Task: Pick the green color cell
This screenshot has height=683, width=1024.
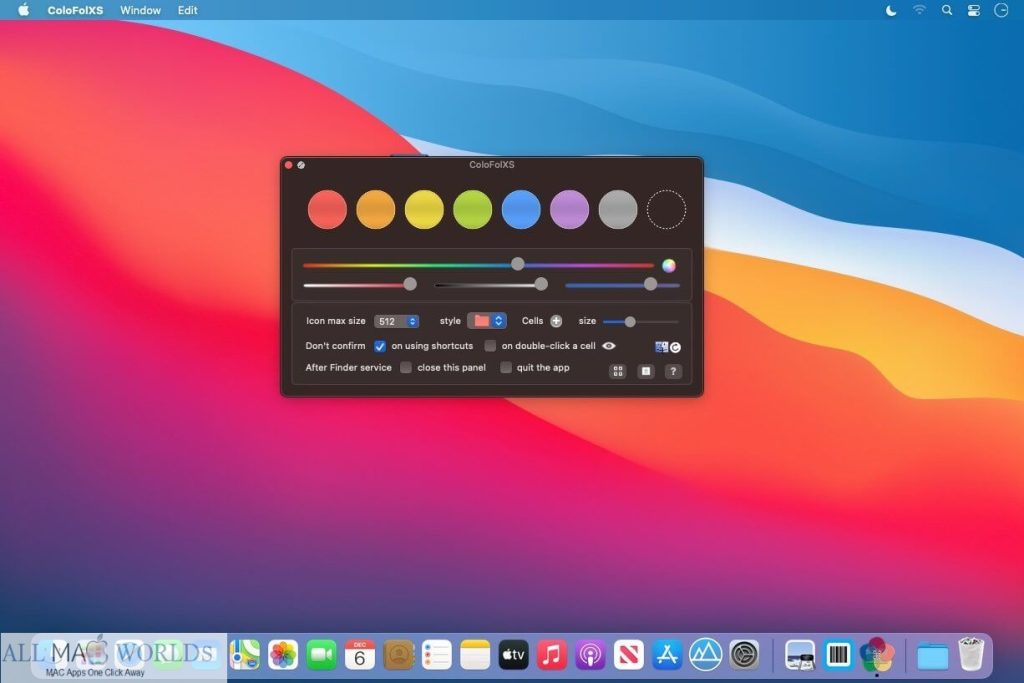Action: click(x=472, y=210)
